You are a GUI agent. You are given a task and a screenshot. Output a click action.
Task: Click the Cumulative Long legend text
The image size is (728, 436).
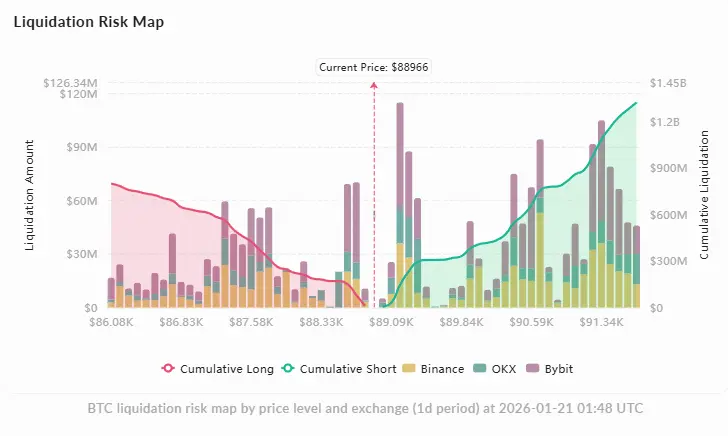point(227,369)
